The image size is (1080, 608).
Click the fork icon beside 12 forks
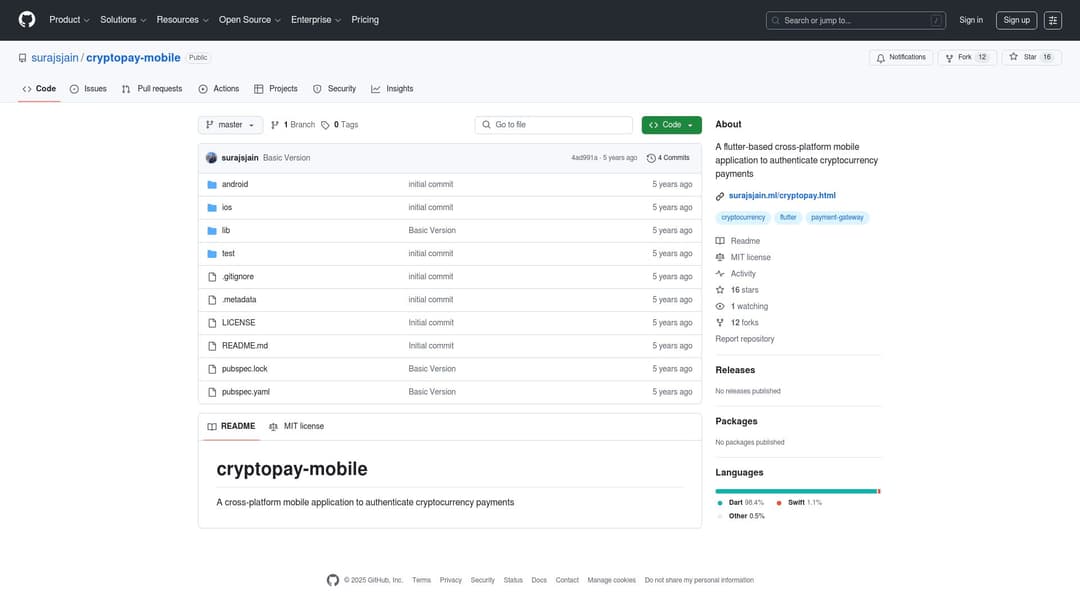[720, 323]
